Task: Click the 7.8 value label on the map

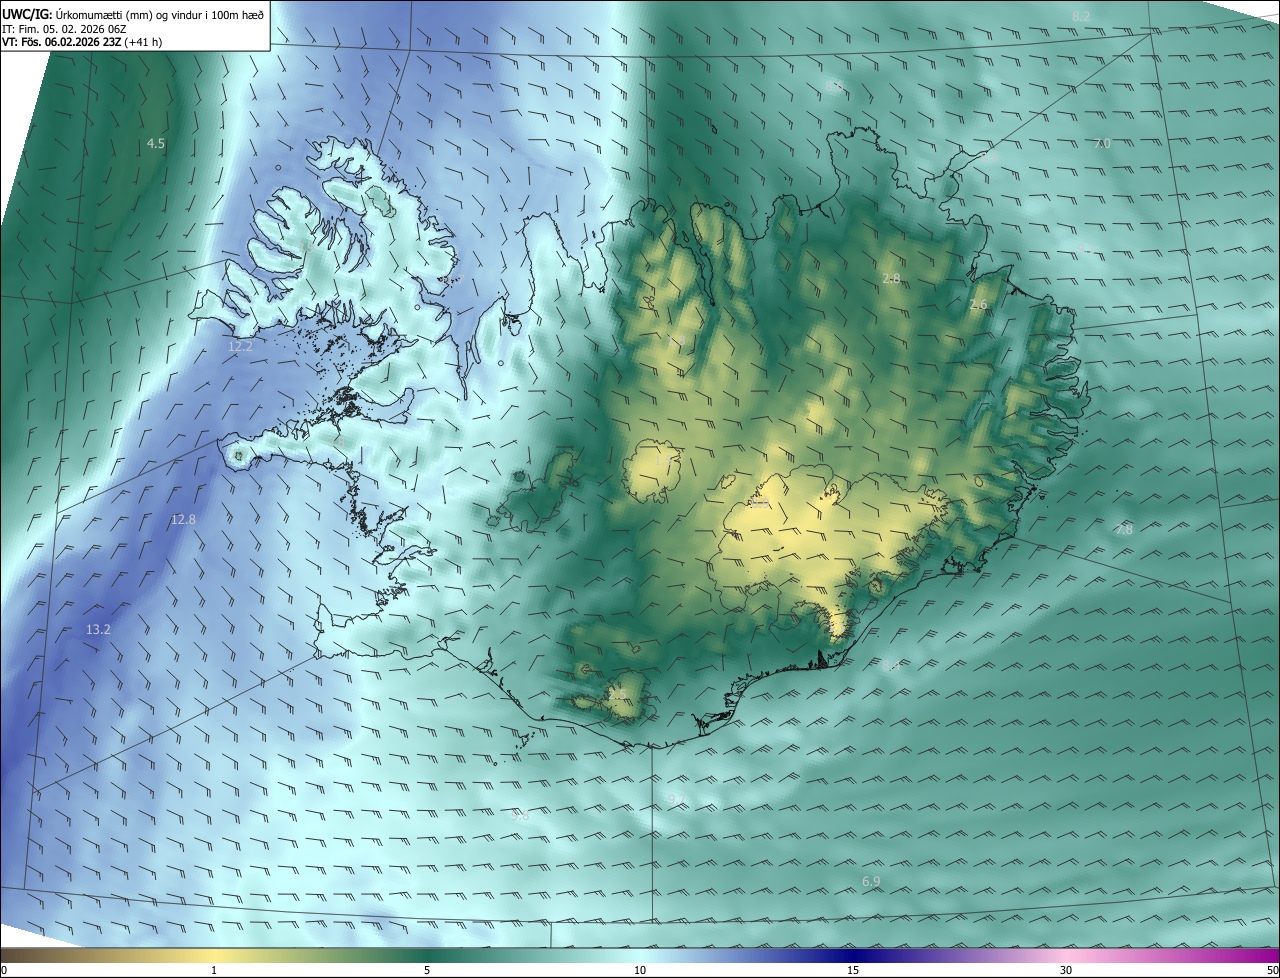Action: coord(1124,529)
